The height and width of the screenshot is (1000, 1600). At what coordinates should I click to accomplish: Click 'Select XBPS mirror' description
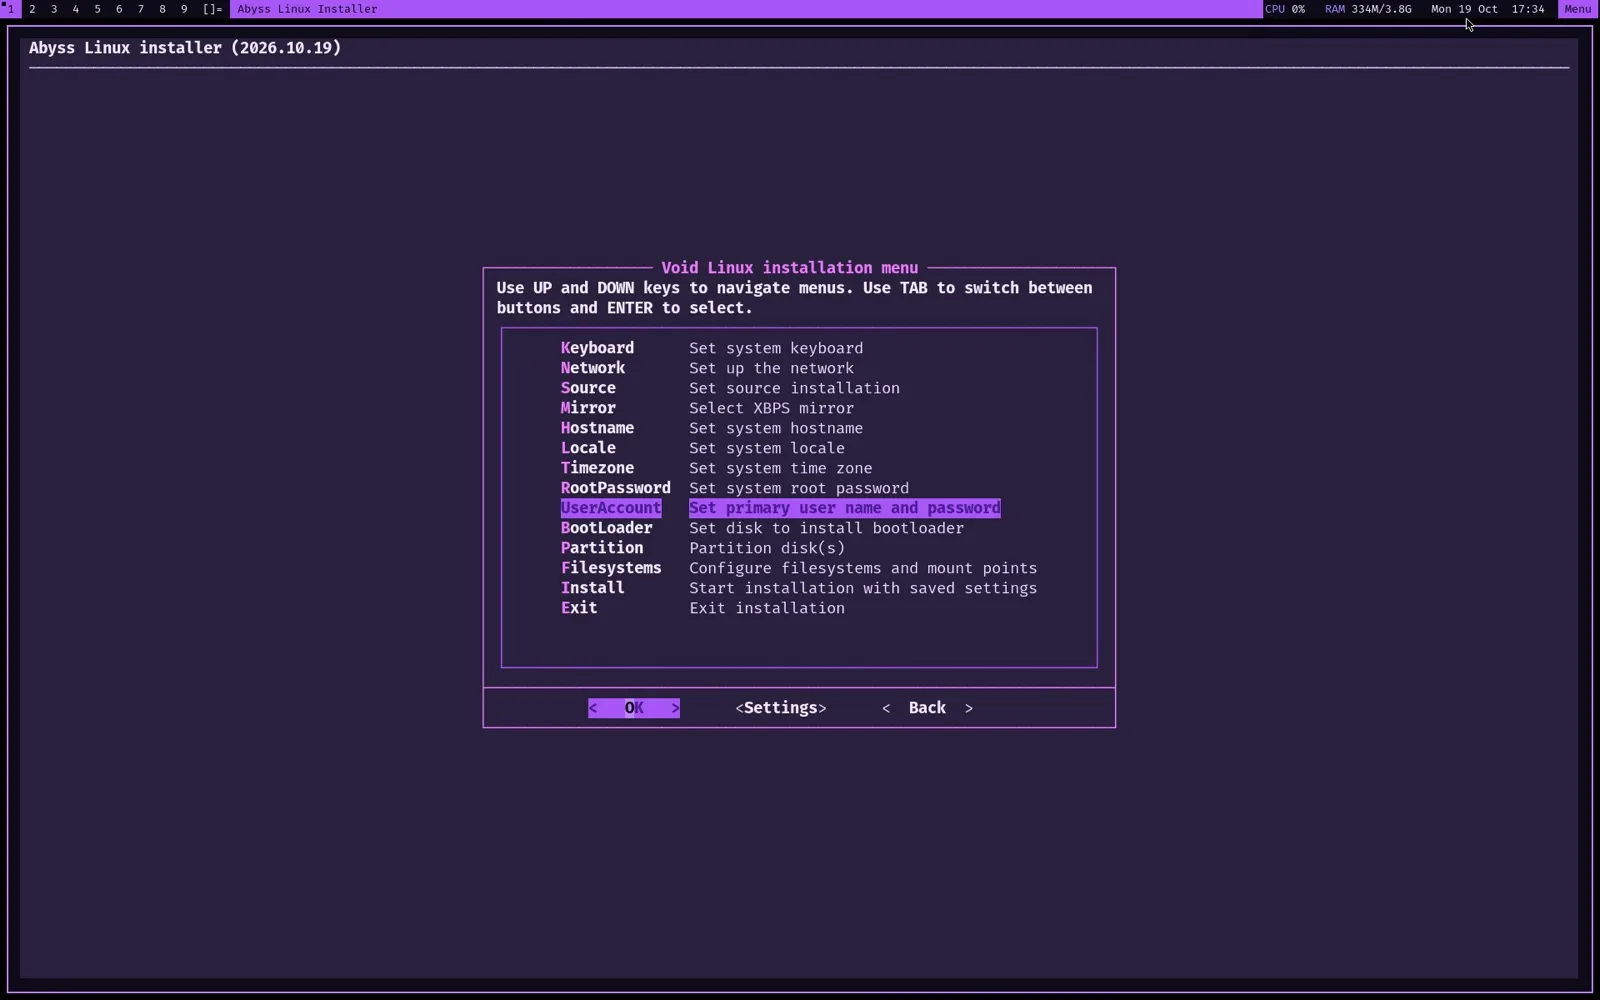click(x=771, y=408)
